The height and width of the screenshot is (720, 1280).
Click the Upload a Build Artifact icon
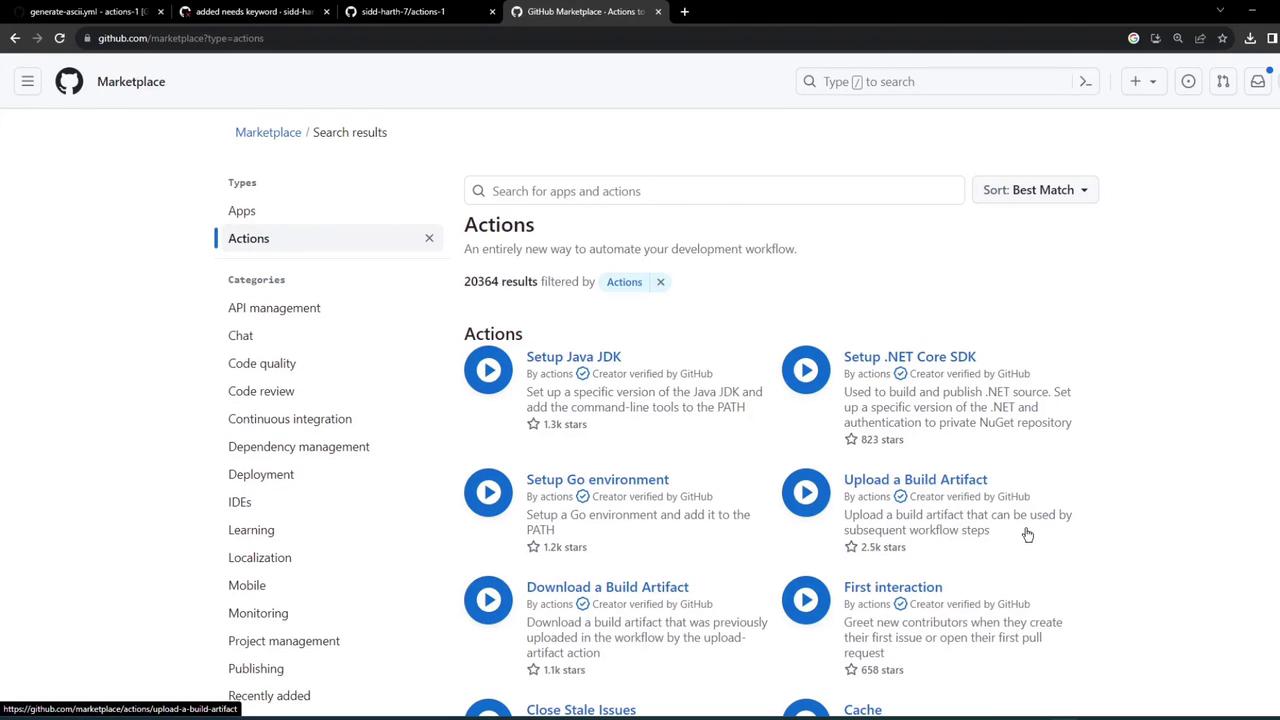tap(805, 492)
